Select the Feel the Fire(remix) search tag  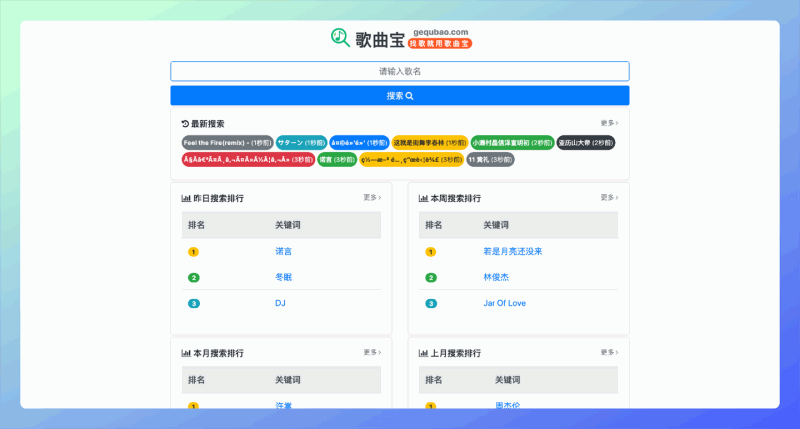228,143
